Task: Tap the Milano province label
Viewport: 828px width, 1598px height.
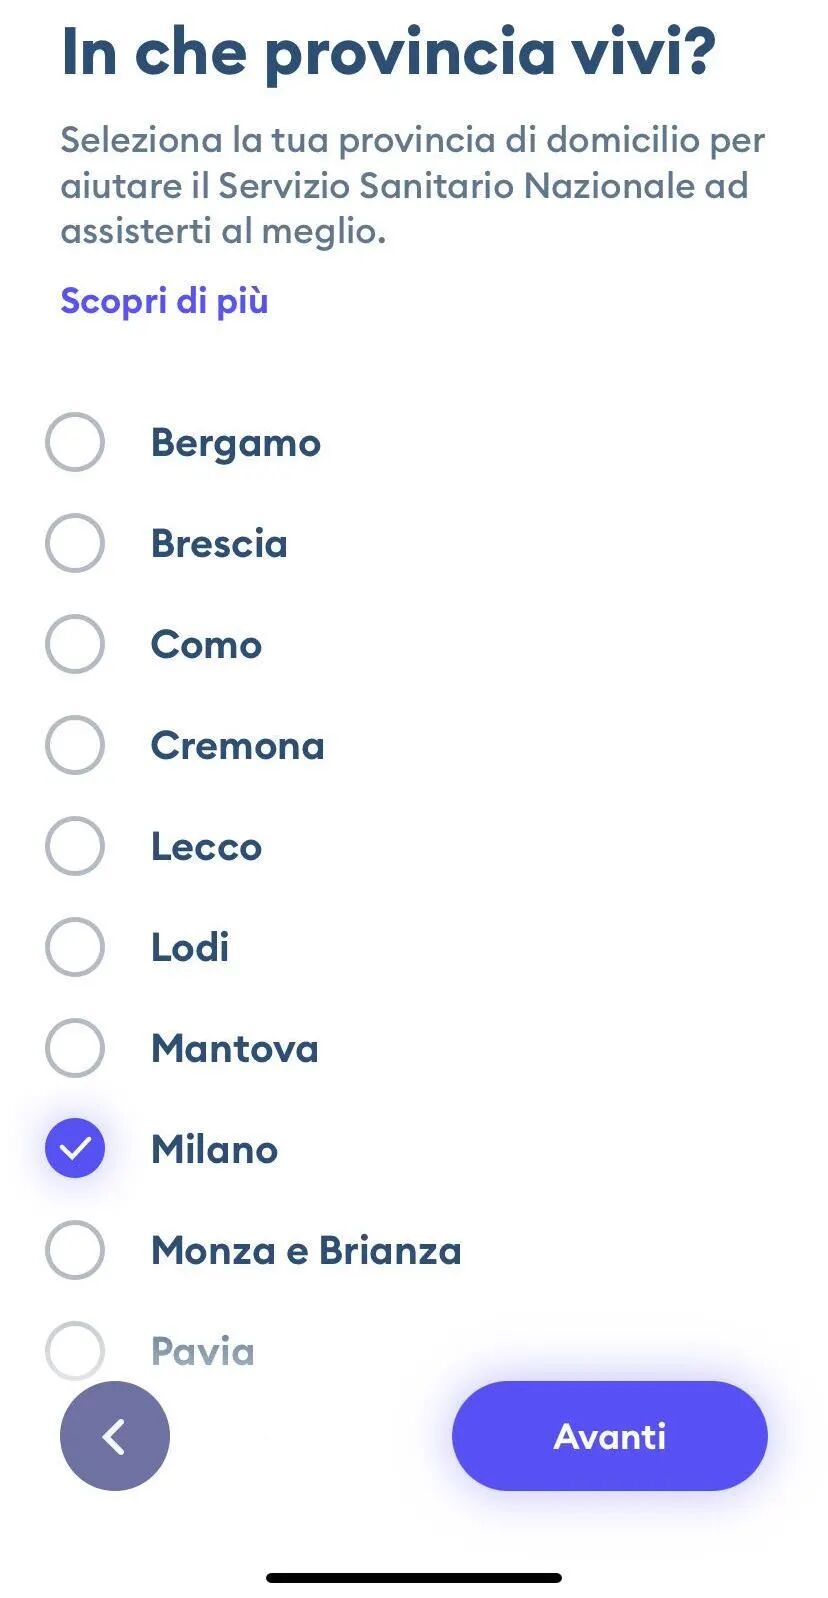Action: click(x=214, y=1150)
